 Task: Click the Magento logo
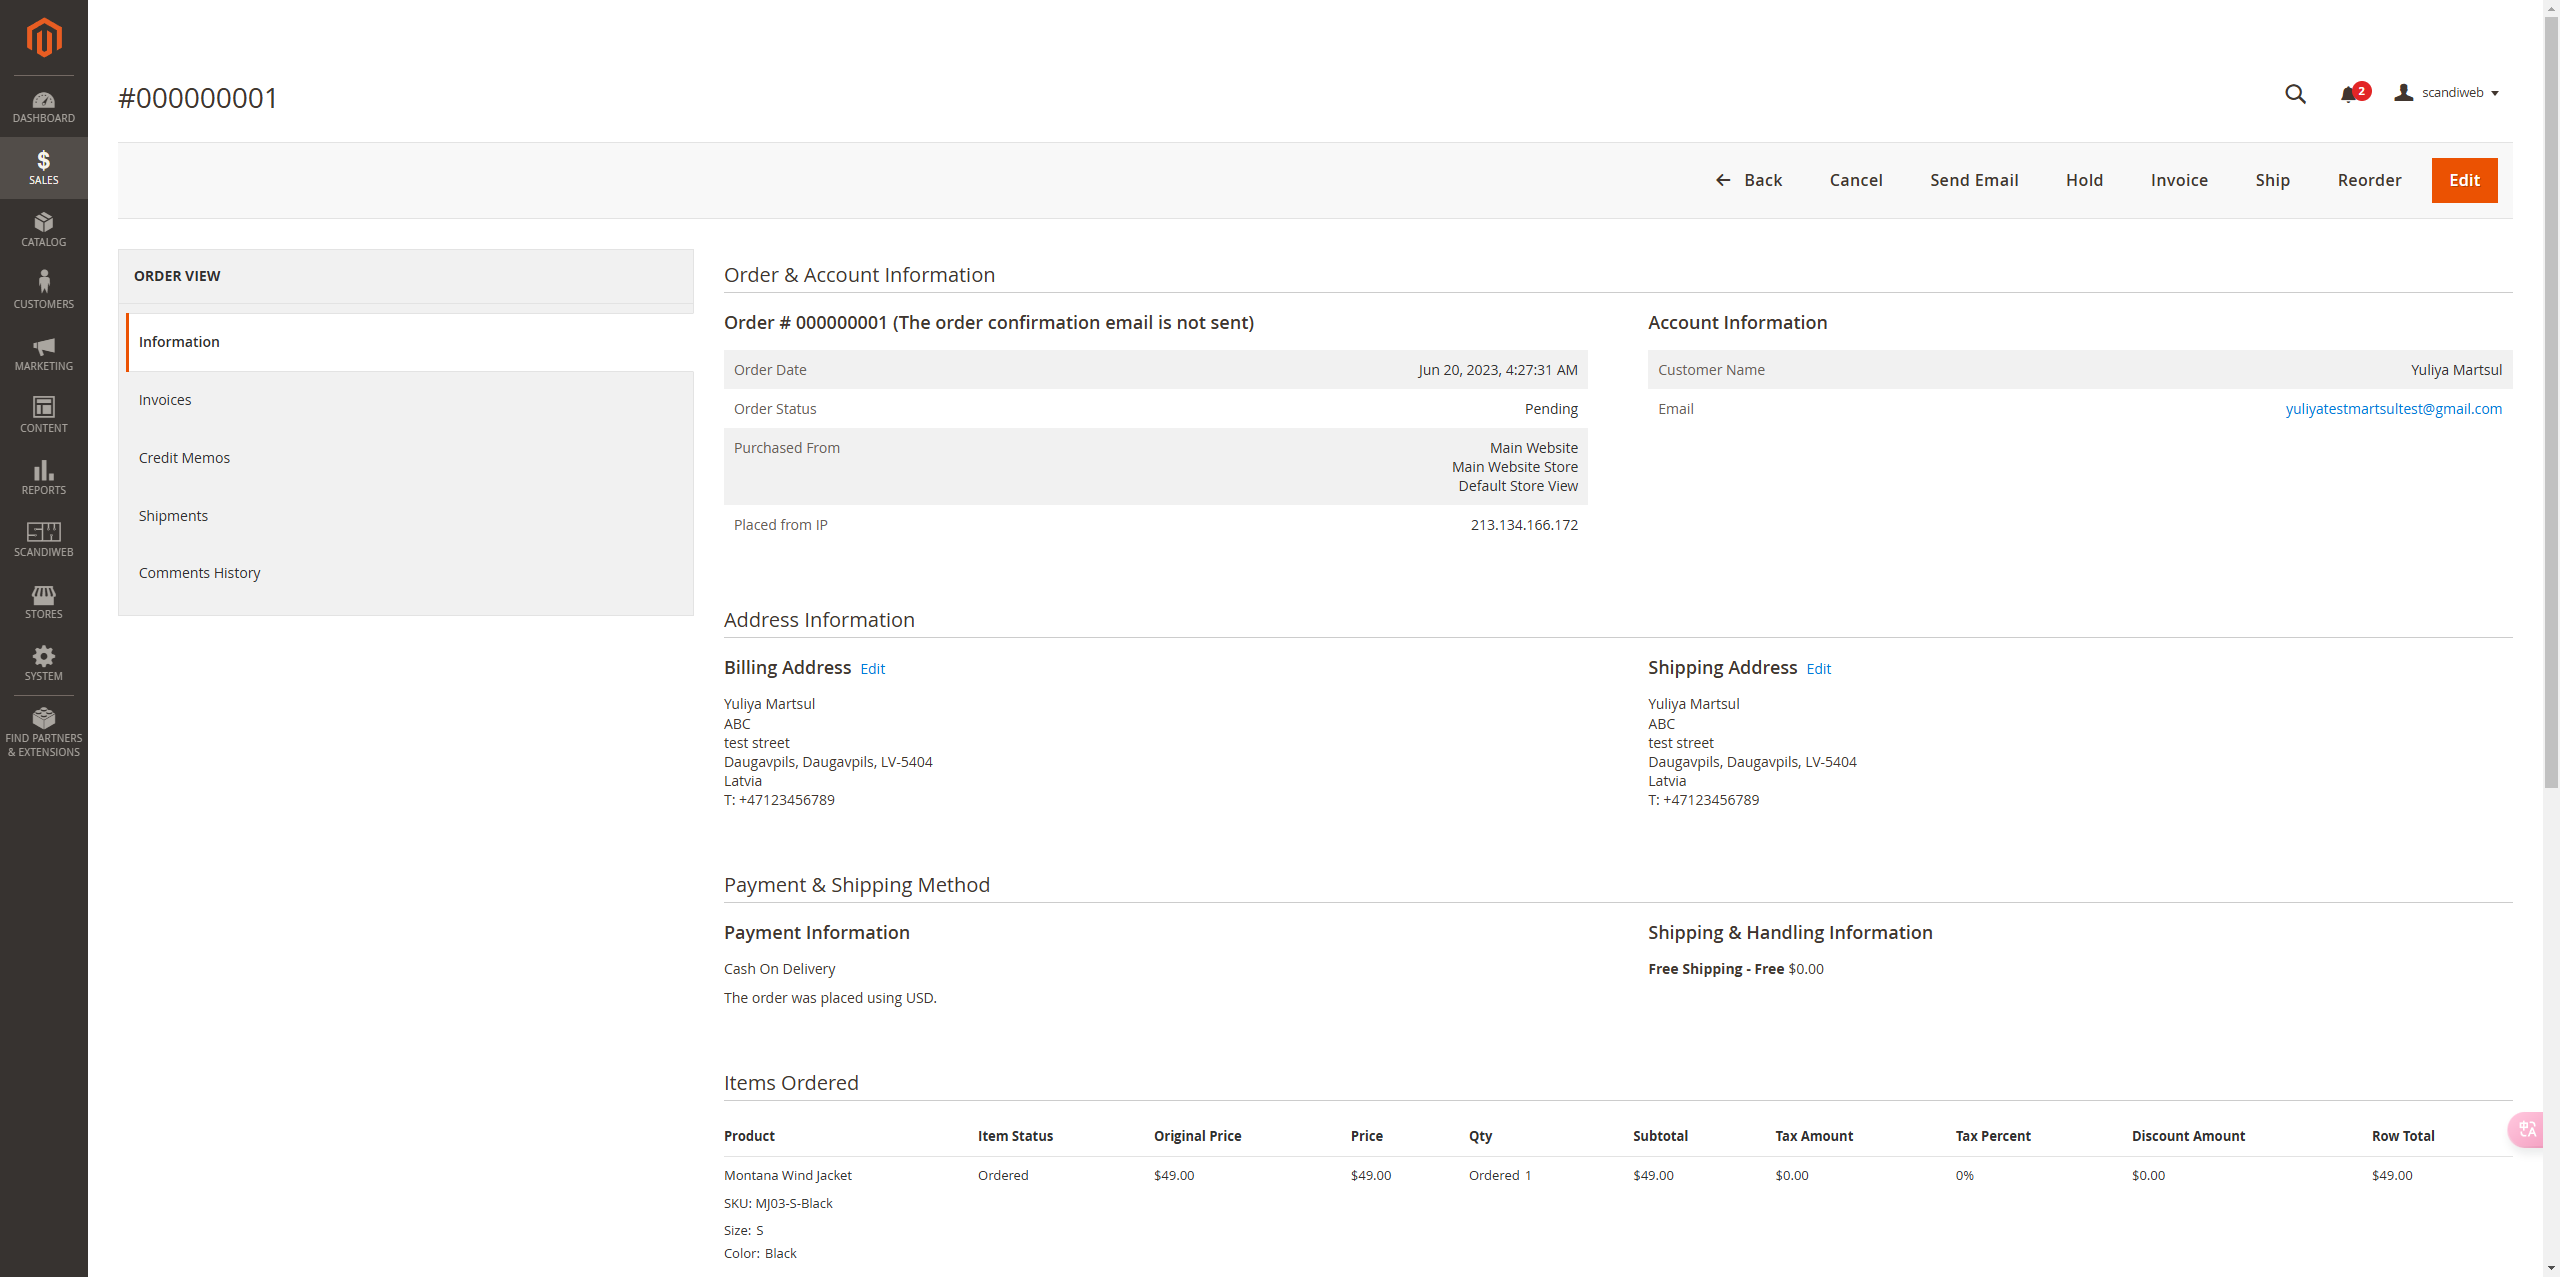click(43, 38)
